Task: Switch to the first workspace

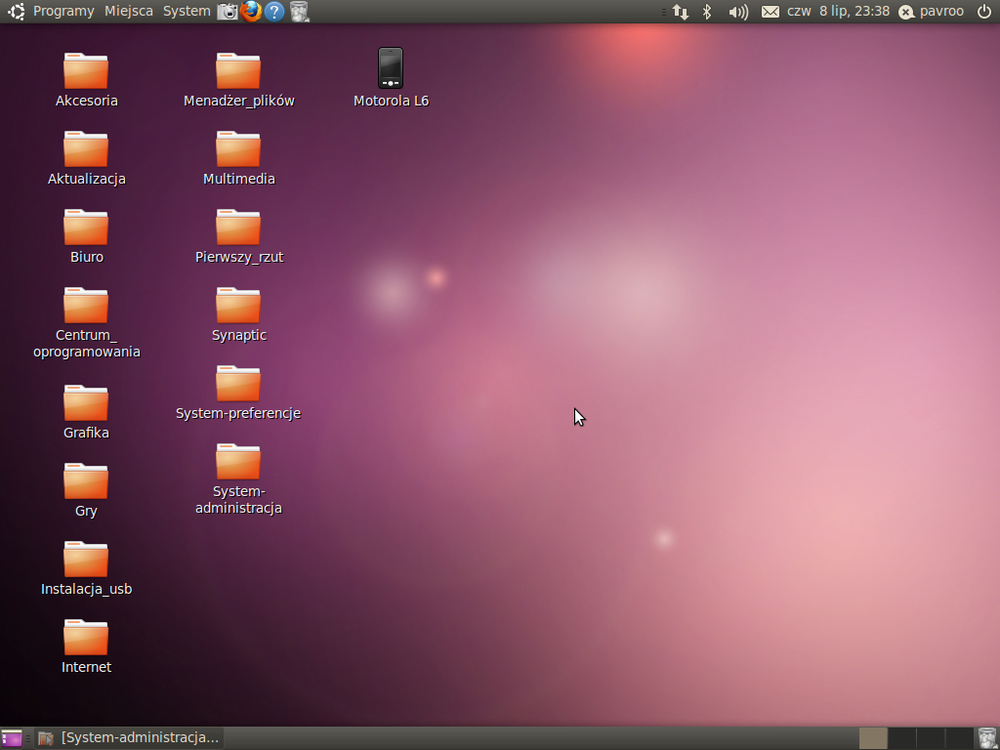Action: [873, 738]
